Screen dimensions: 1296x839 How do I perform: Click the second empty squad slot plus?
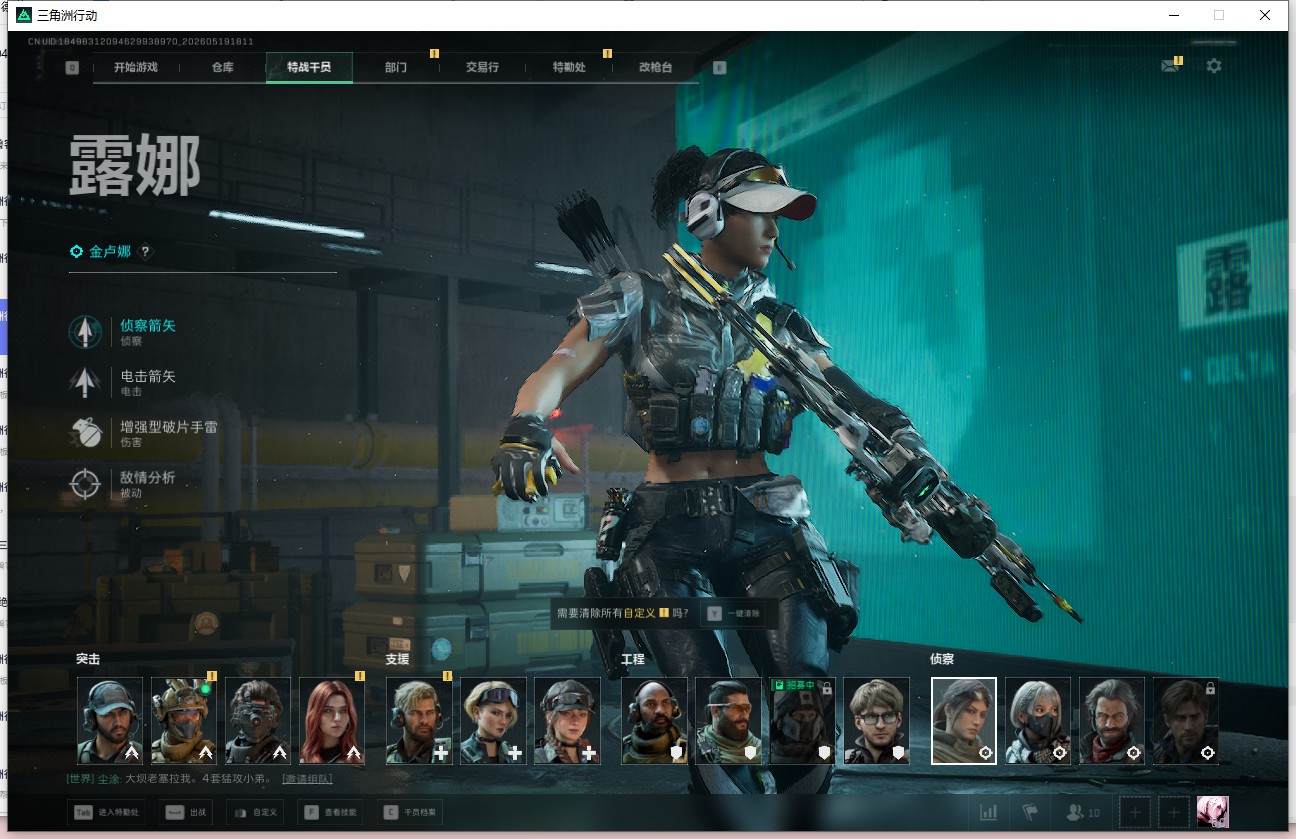click(x=1174, y=812)
